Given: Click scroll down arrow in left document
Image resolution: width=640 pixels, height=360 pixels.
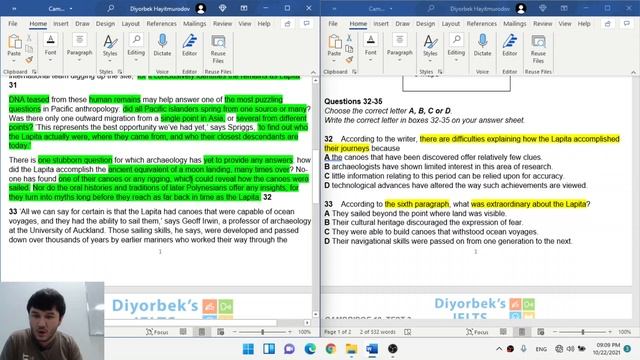Looking at the screenshot, I should tap(316, 314).
